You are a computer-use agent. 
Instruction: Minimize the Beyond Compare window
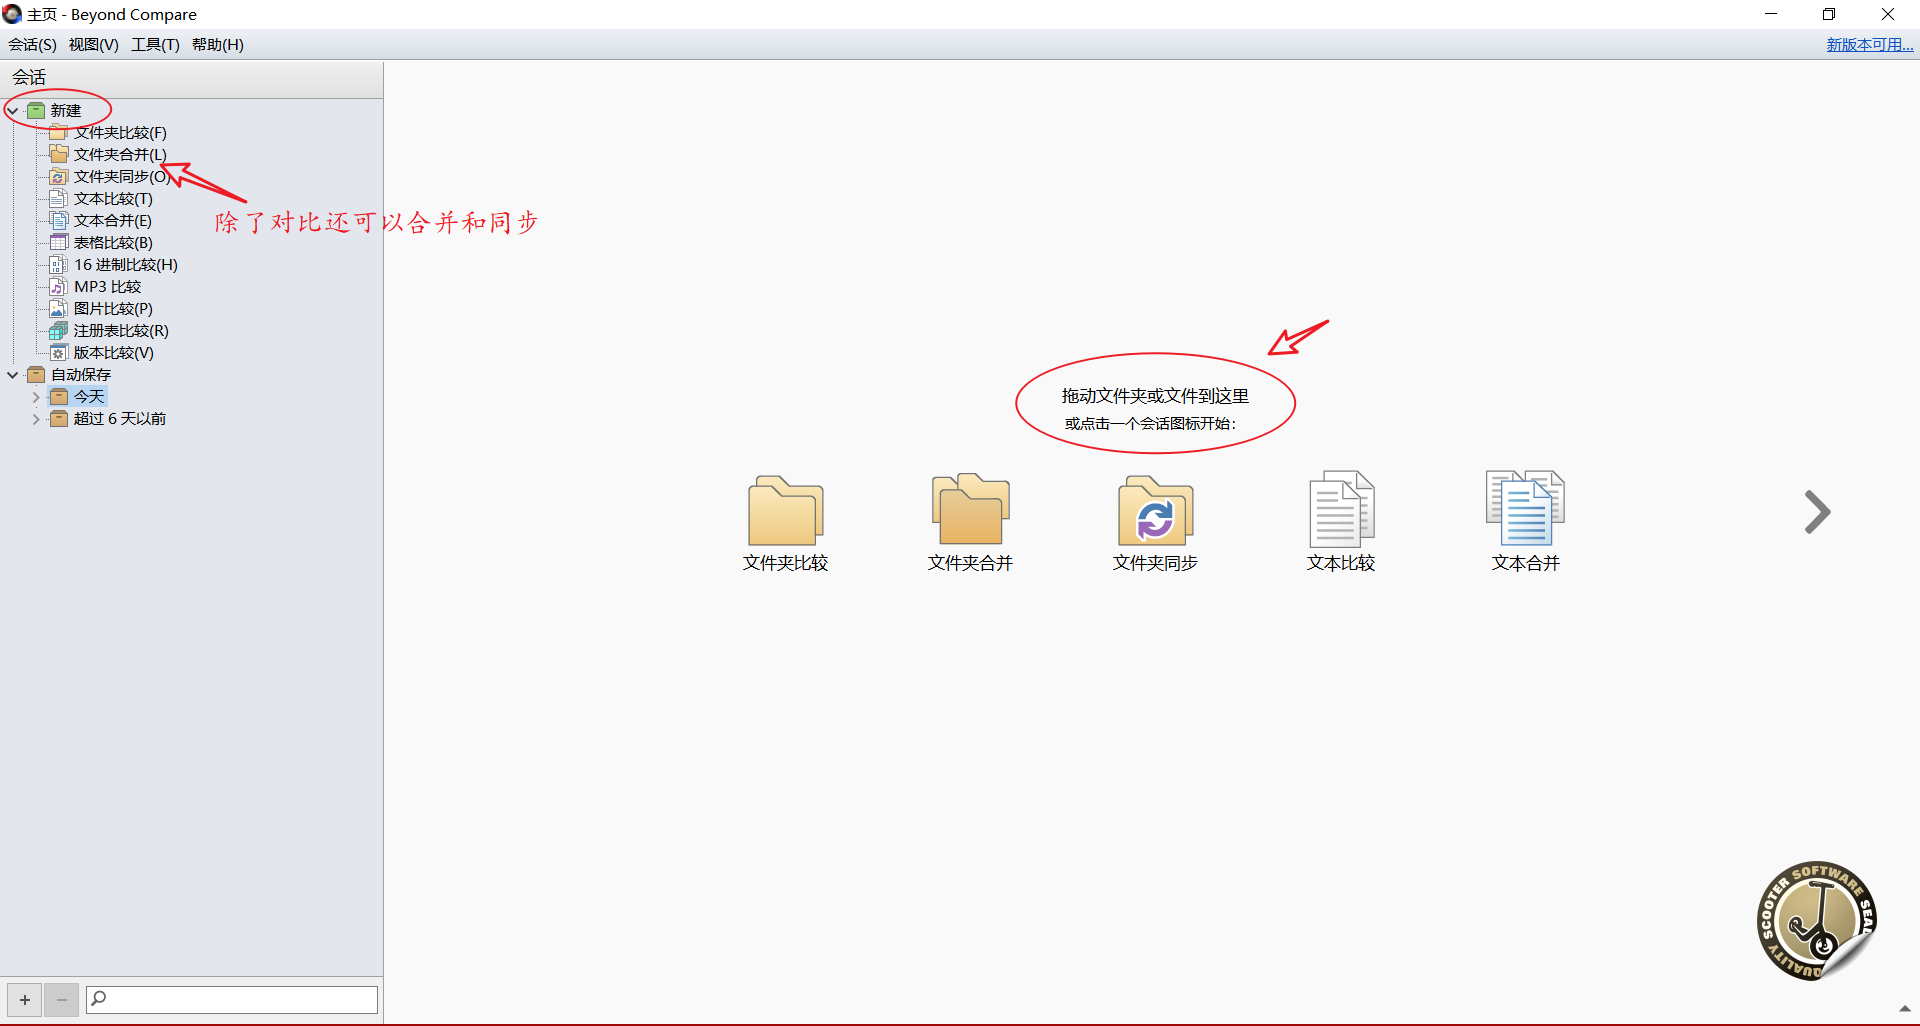(x=1771, y=14)
